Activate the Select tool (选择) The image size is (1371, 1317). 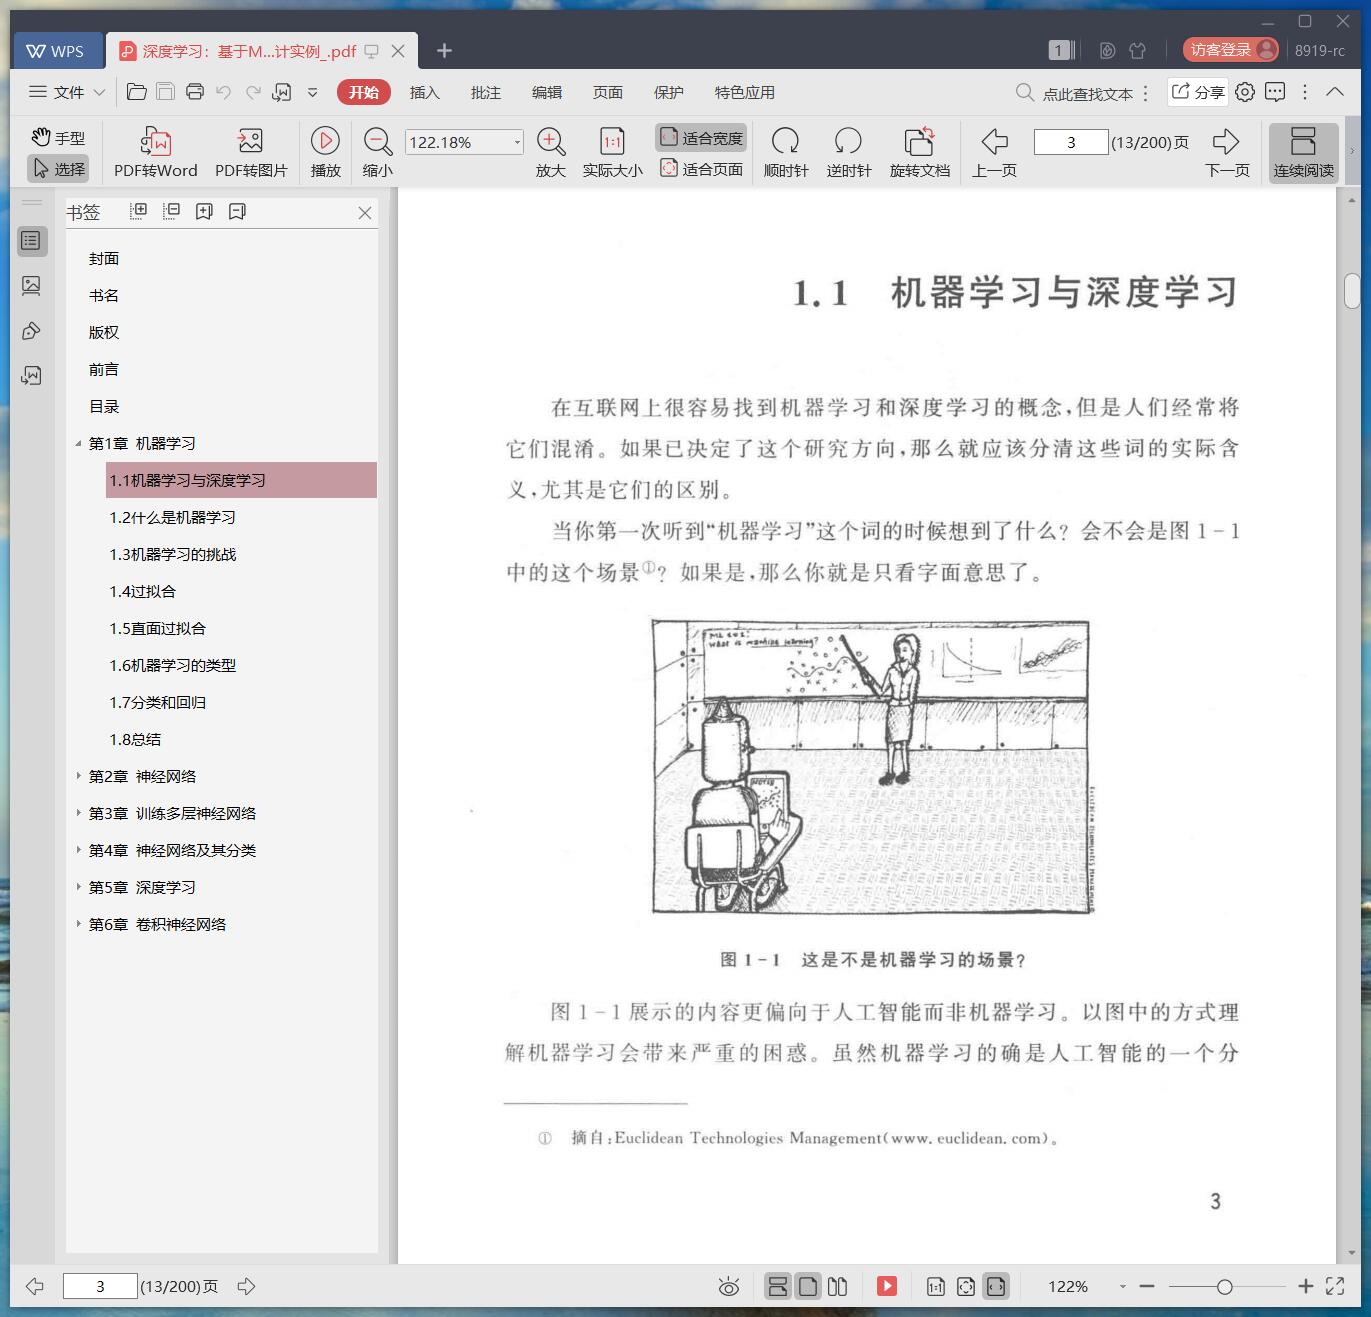(58, 169)
